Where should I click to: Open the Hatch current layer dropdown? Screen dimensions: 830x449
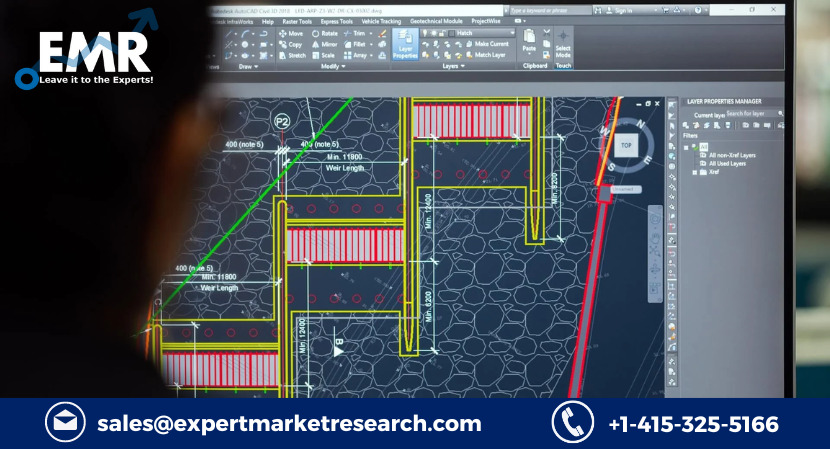(x=512, y=33)
